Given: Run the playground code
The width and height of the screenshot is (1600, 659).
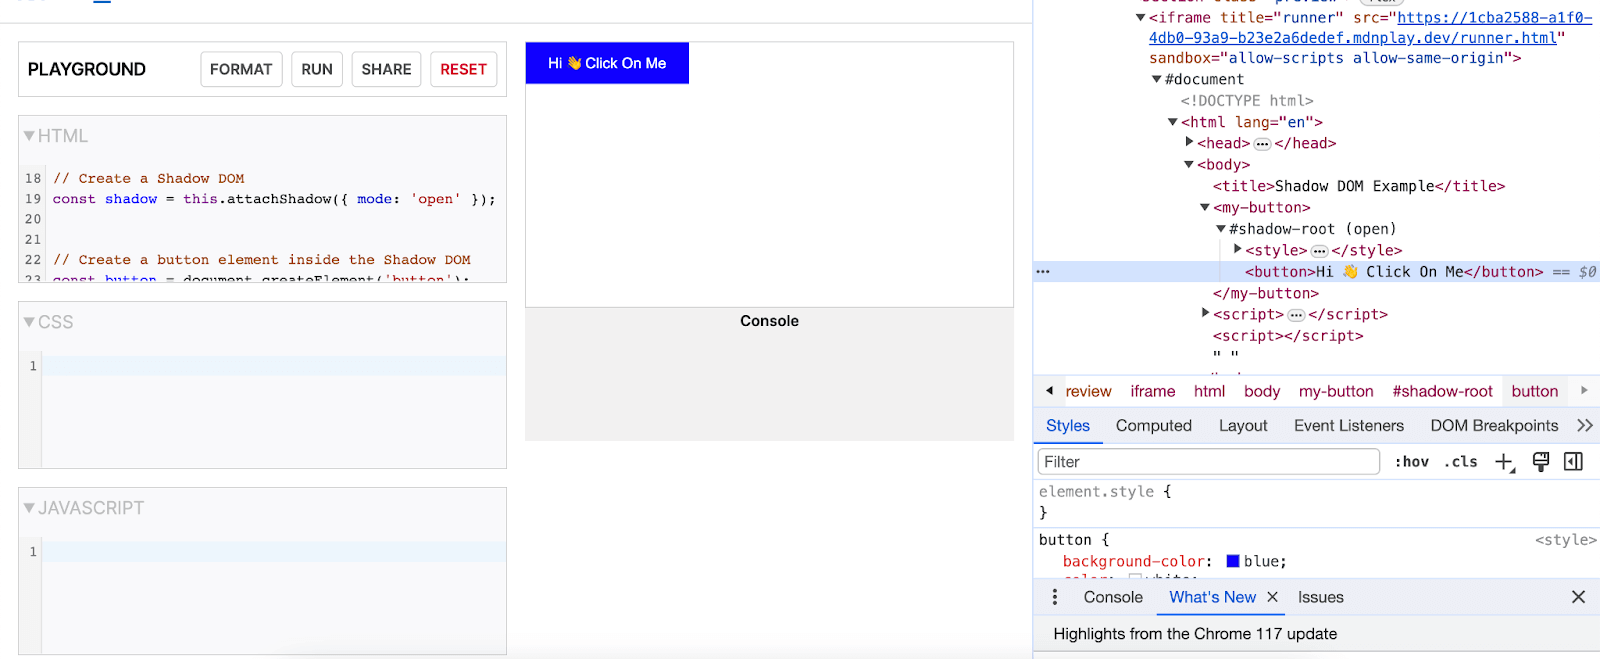Looking at the screenshot, I should [x=317, y=69].
